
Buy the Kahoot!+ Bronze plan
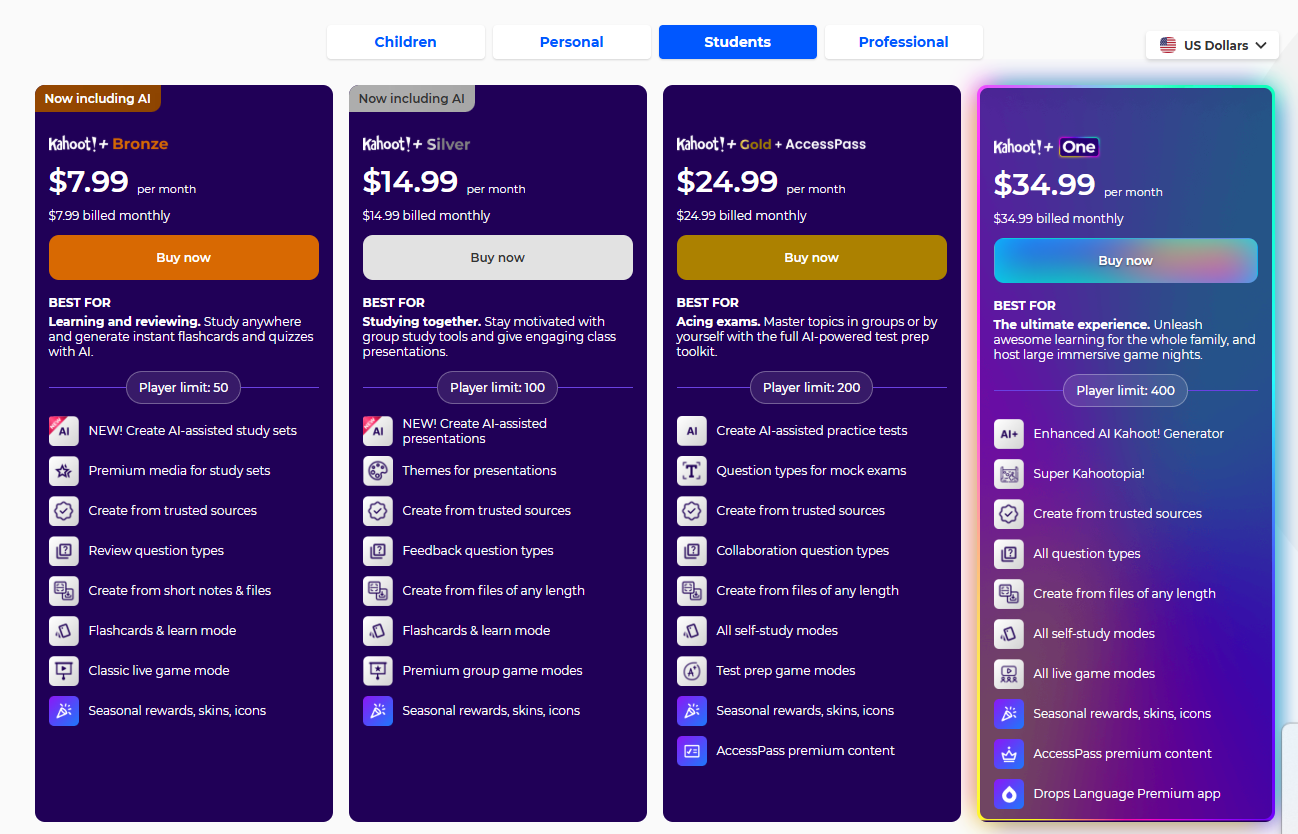184,257
